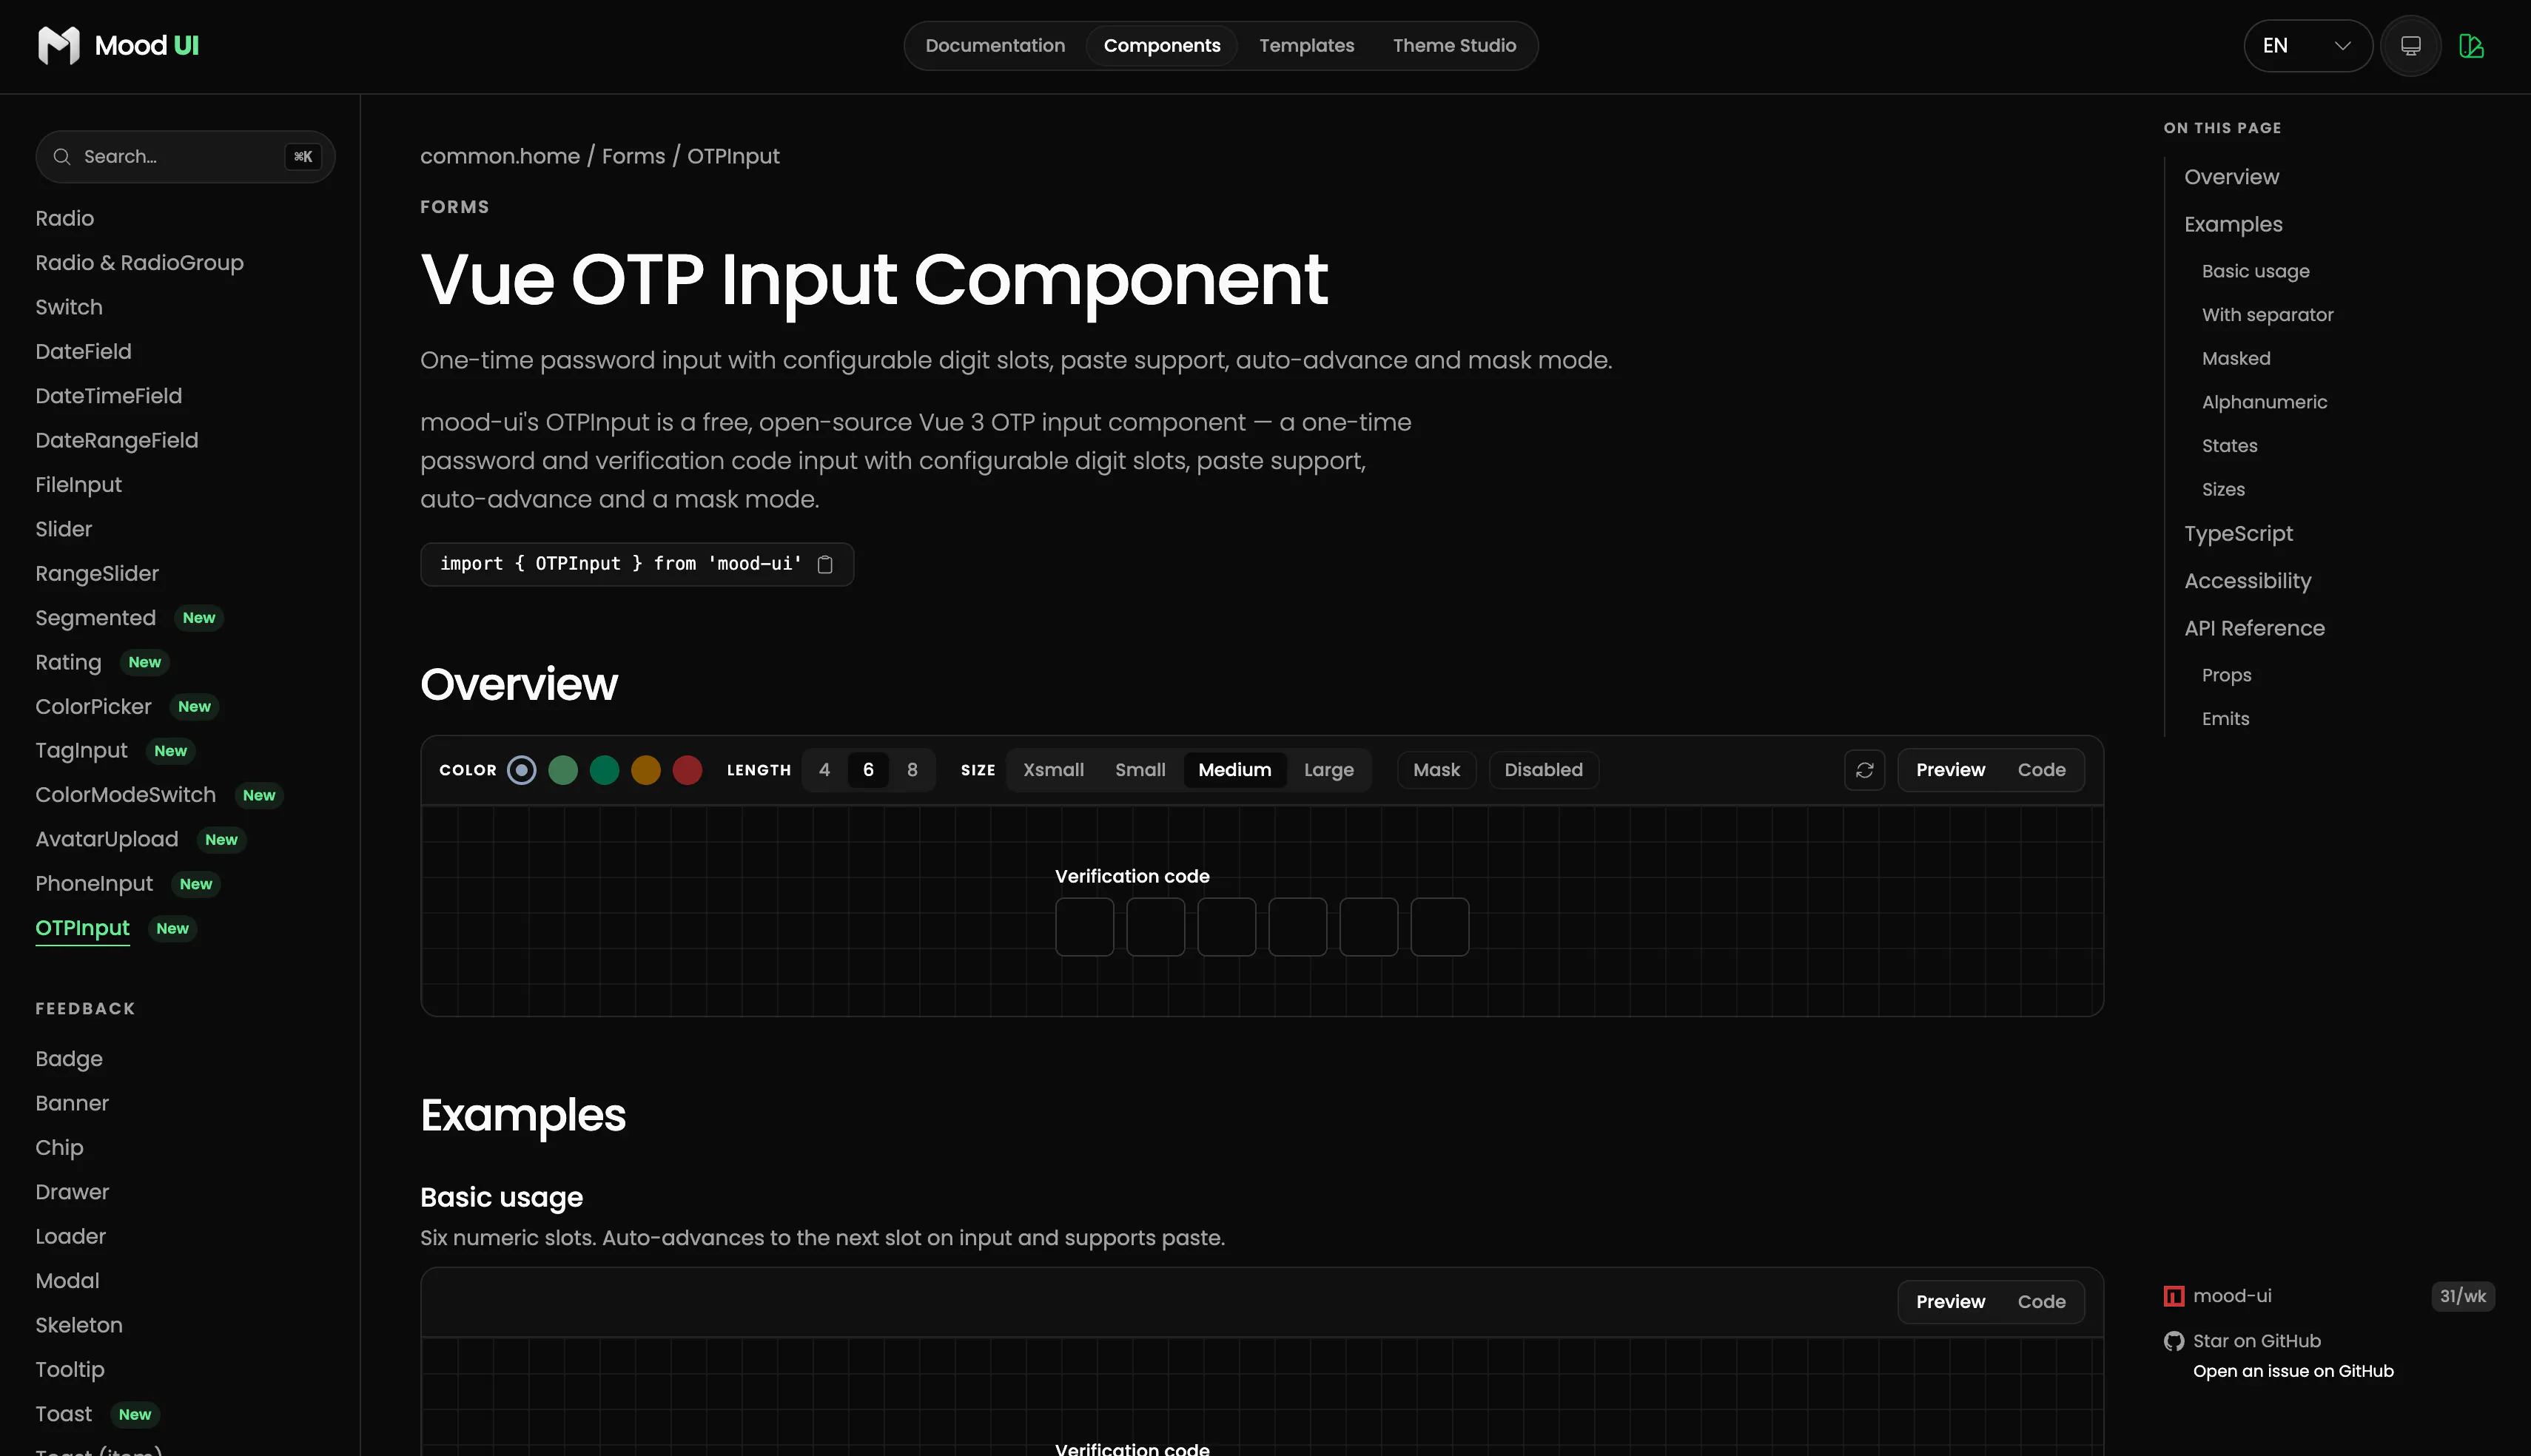The image size is (2531, 1456).
Task: Go to Forms in the breadcrumb
Action: [x=633, y=156]
